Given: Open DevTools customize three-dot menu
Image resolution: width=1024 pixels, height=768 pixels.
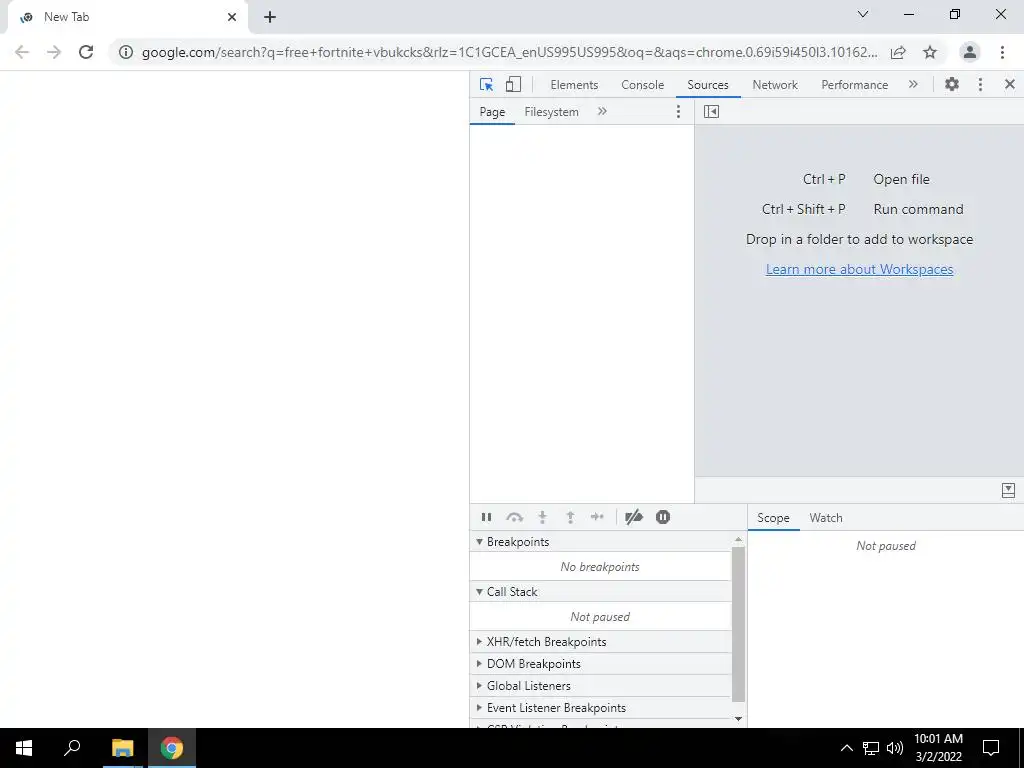Looking at the screenshot, I should tap(980, 84).
